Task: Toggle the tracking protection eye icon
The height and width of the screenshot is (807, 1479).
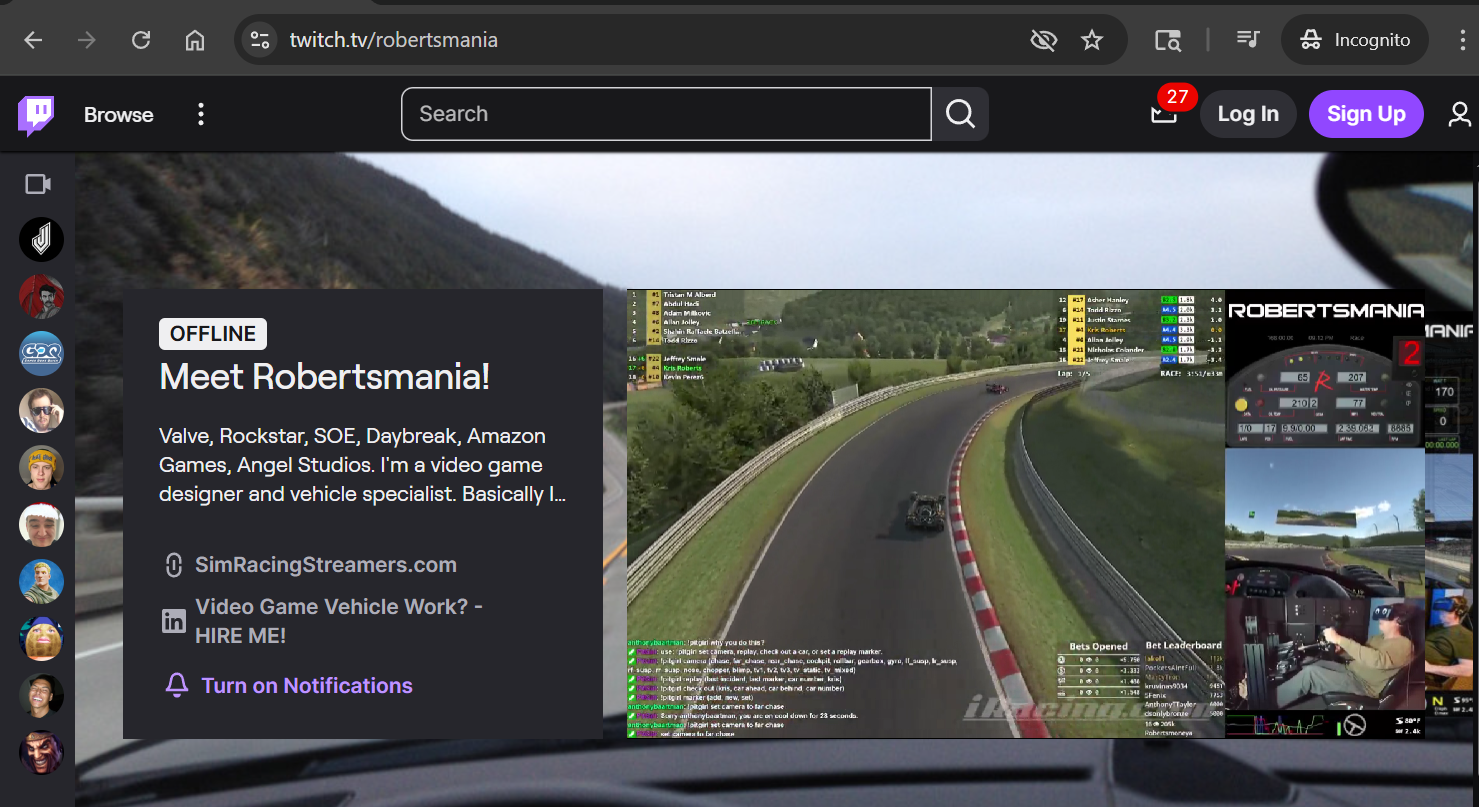Action: [1043, 40]
